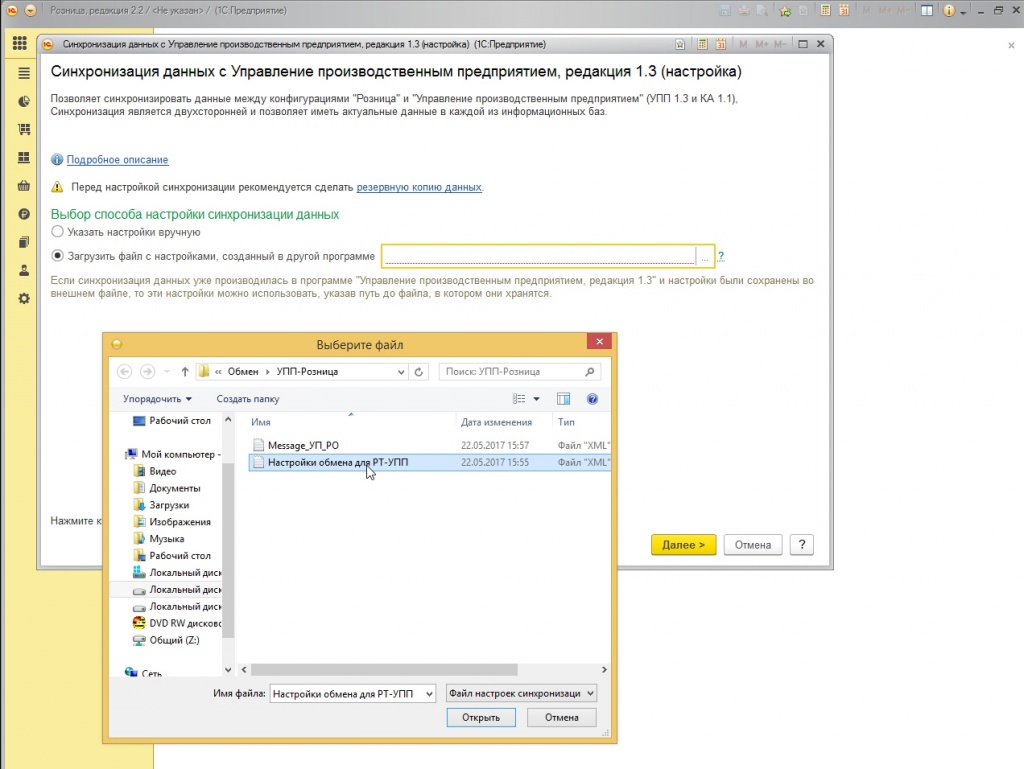
Task: Open the file type filter dropdown
Action: tap(522, 693)
